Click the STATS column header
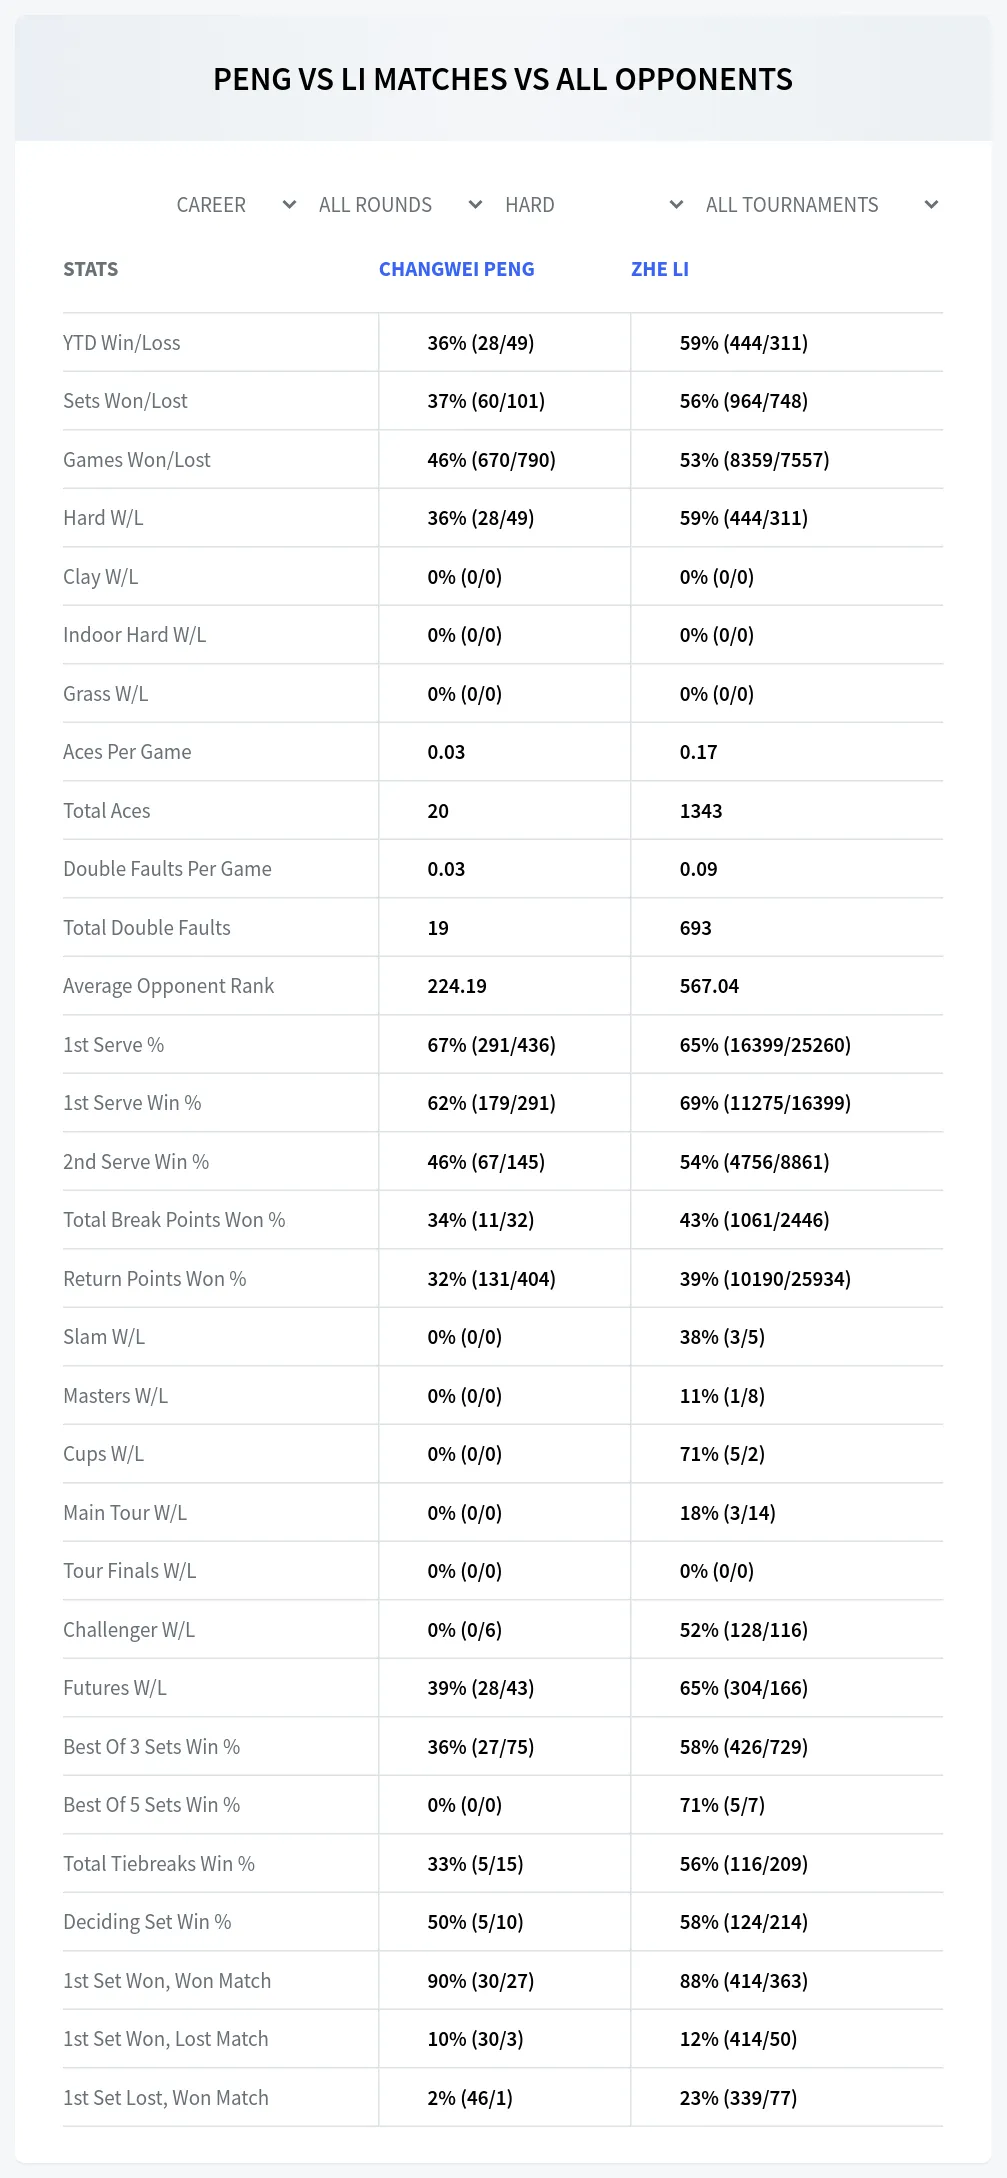The image size is (1007, 2178). [90, 269]
